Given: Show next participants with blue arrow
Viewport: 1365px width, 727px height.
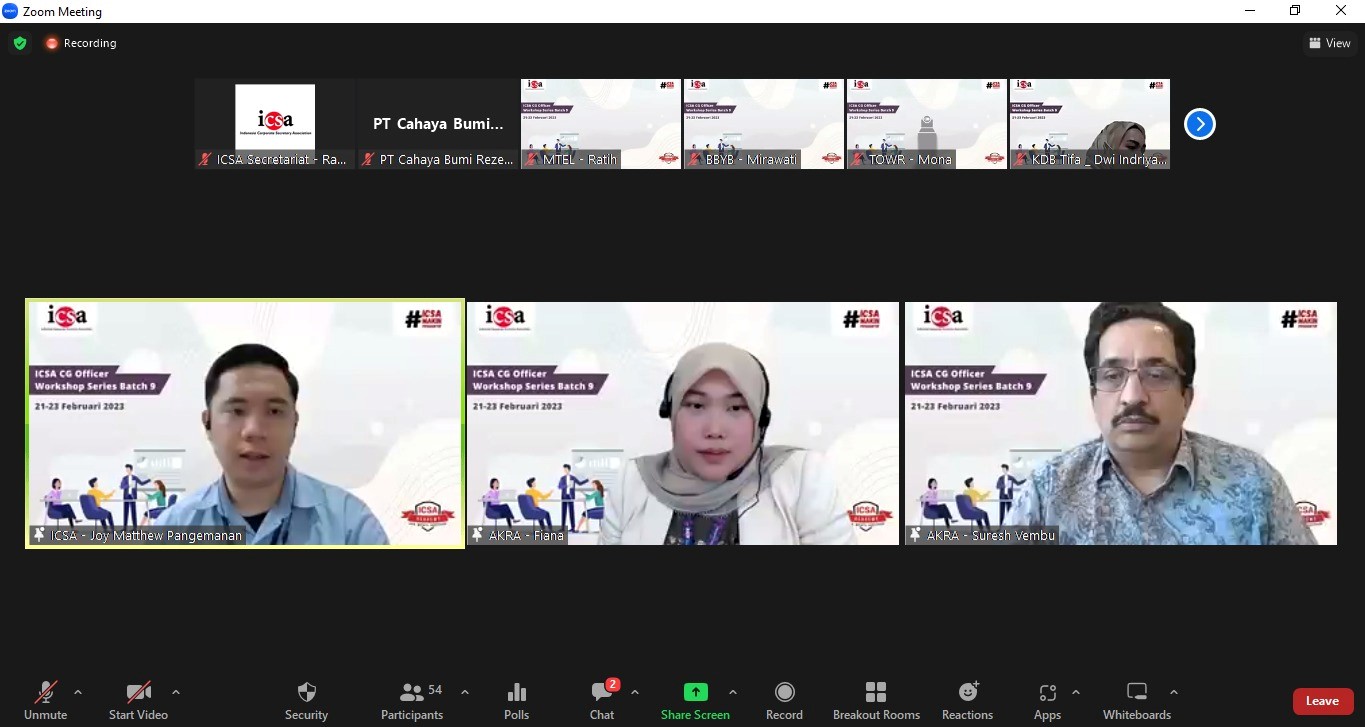Looking at the screenshot, I should pyautogui.click(x=1199, y=124).
